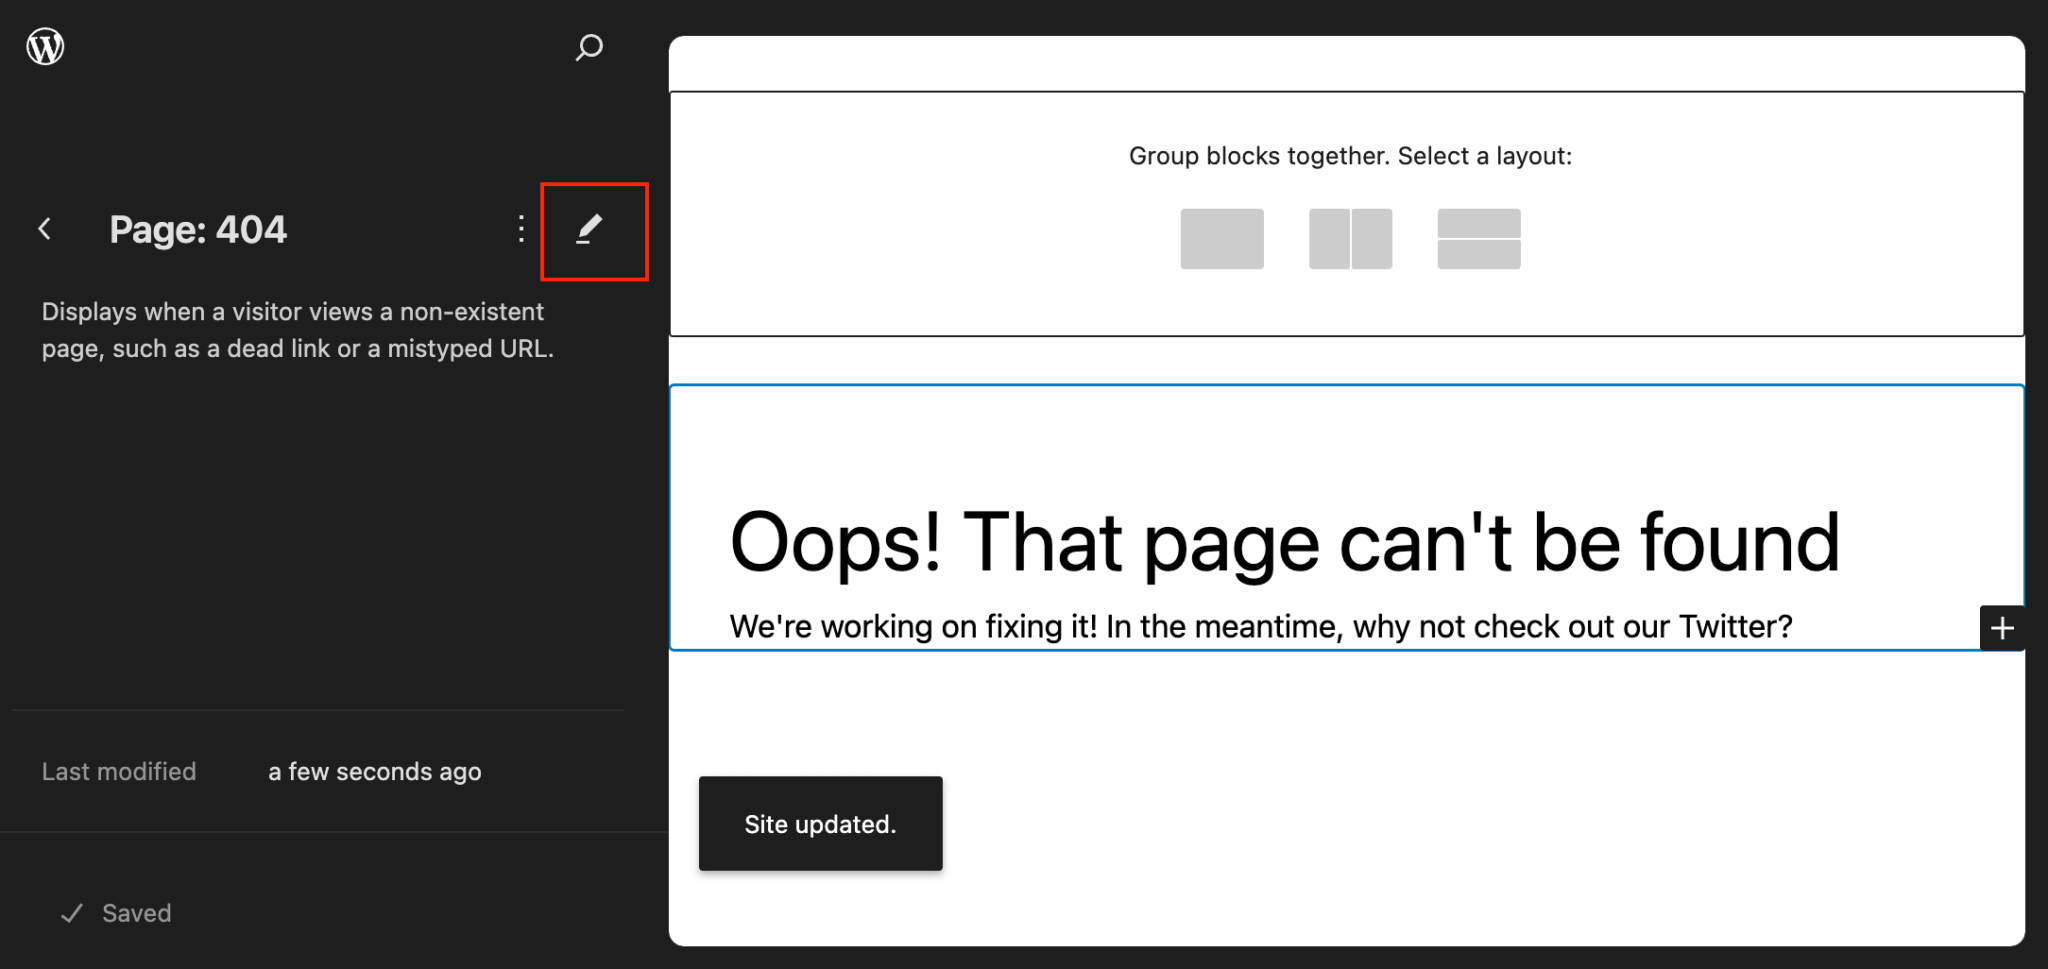Choose the Row two-column layout
This screenshot has height=969, width=2048.
pyautogui.click(x=1350, y=239)
